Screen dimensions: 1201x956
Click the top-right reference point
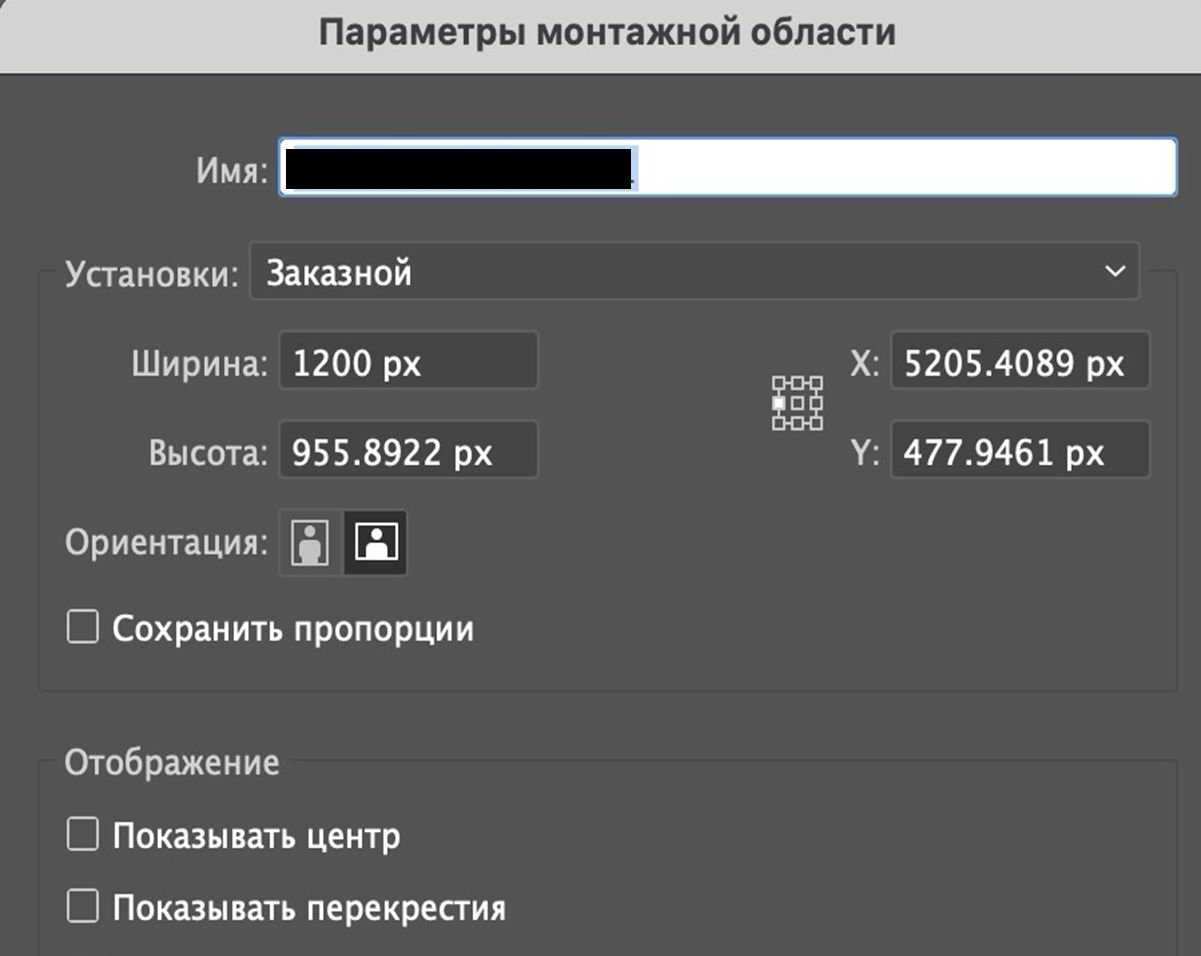tap(816, 382)
